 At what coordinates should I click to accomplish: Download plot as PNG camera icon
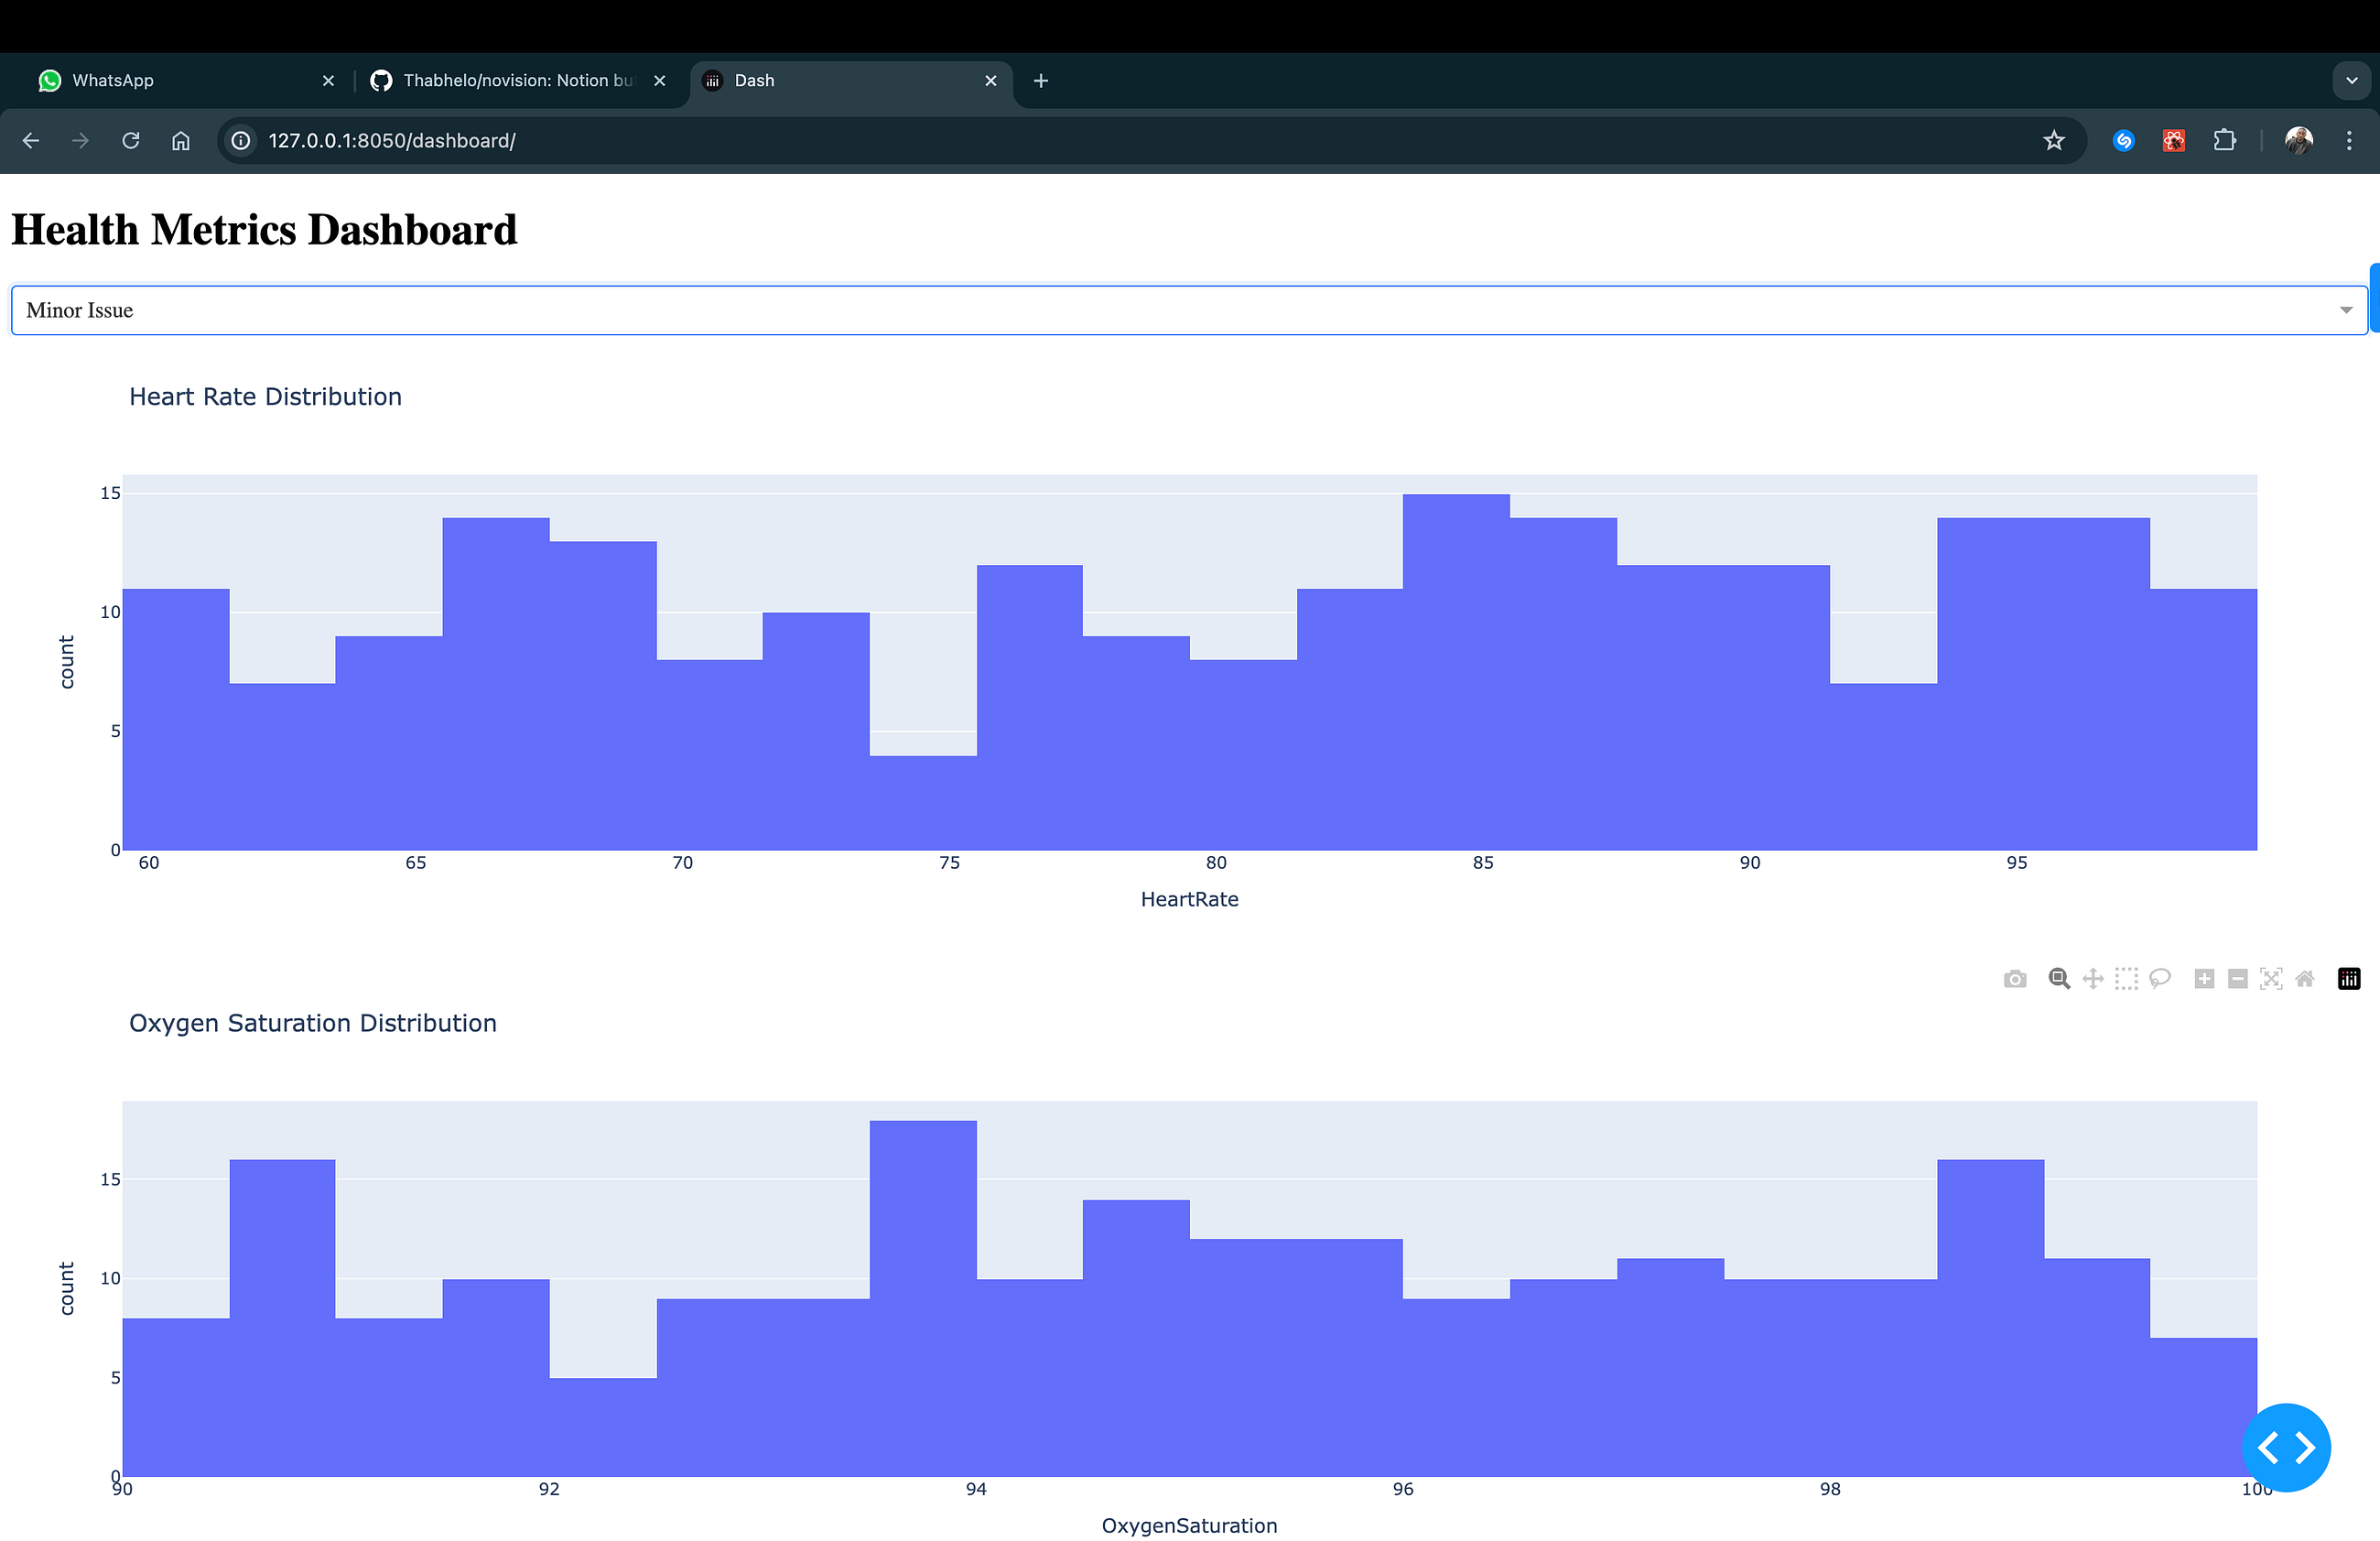click(2015, 979)
